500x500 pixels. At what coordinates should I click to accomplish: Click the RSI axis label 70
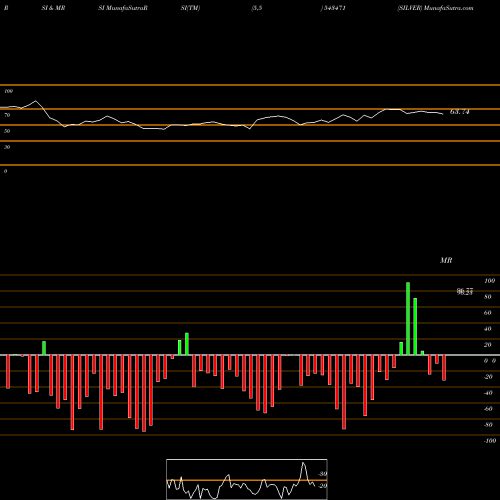point(7,115)
